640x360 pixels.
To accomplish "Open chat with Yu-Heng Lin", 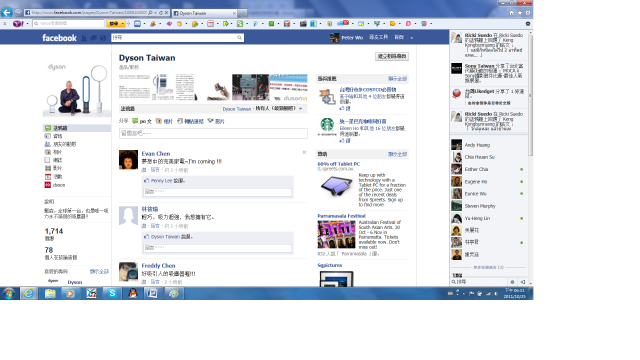I will point(488,218).
